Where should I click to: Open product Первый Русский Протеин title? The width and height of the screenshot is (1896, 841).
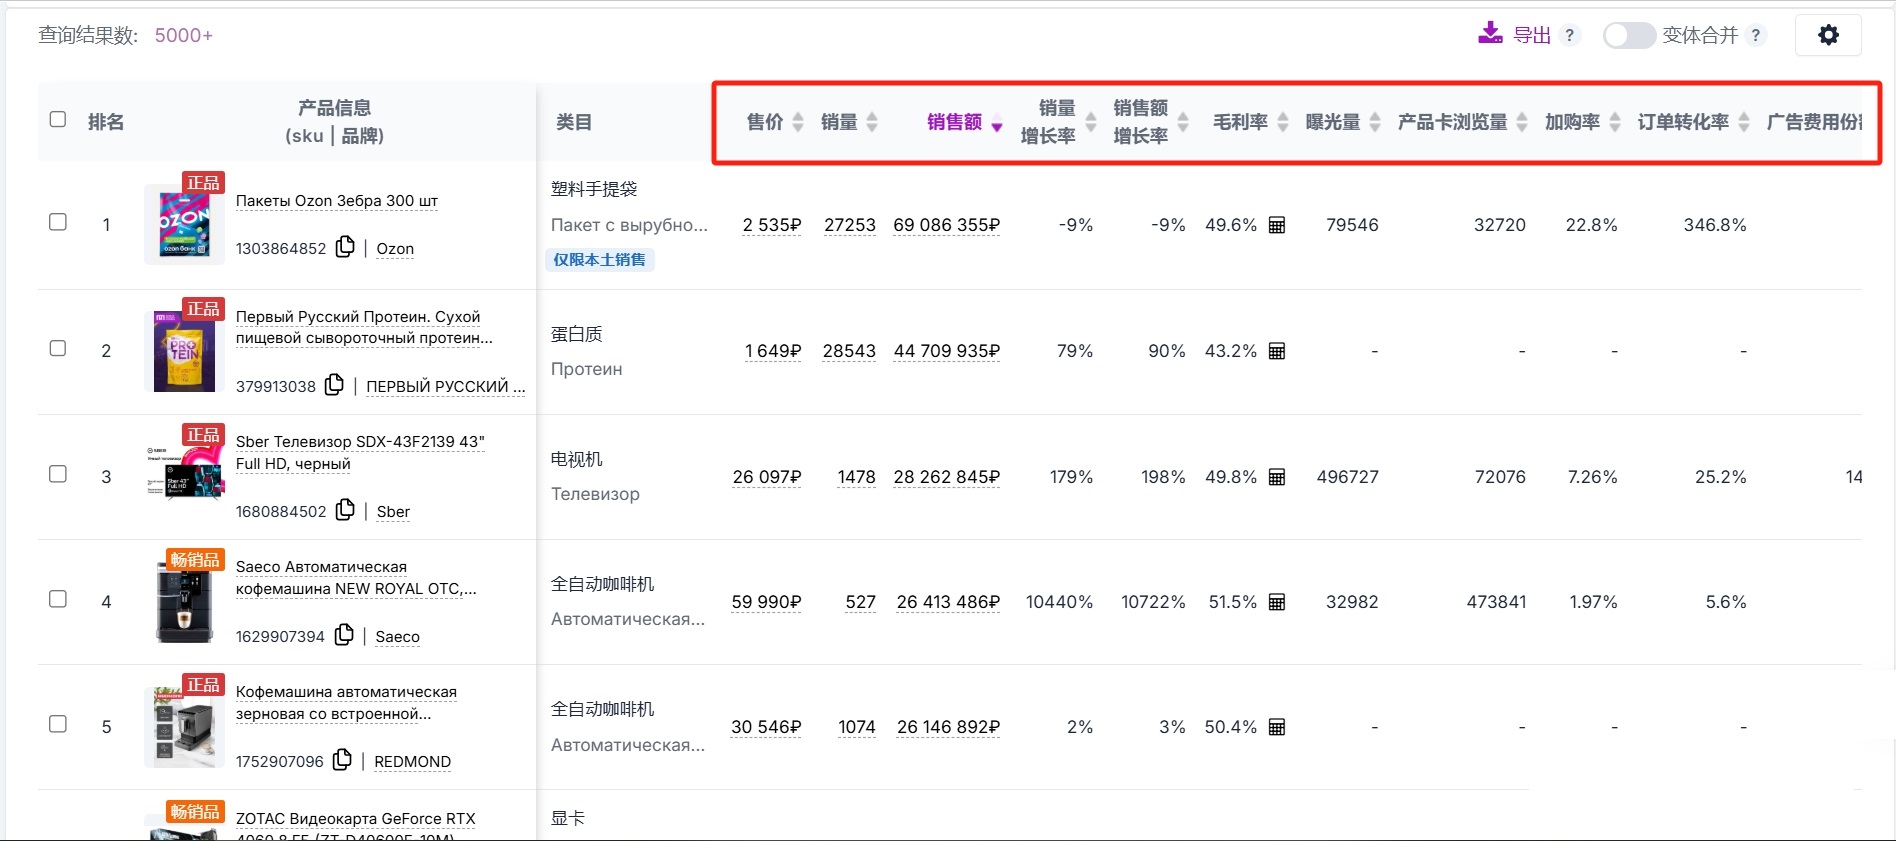pos(364,327)
